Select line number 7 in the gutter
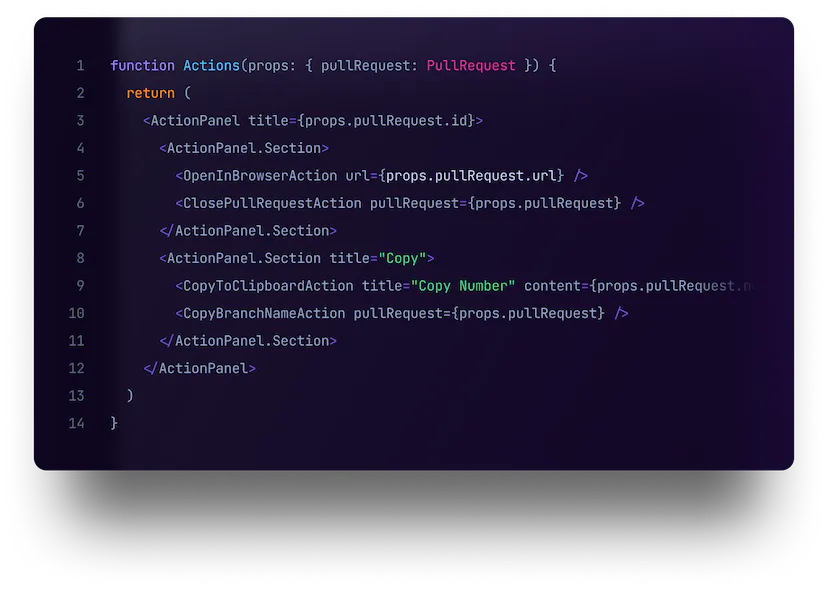828x589 pixels. point(80,231)
